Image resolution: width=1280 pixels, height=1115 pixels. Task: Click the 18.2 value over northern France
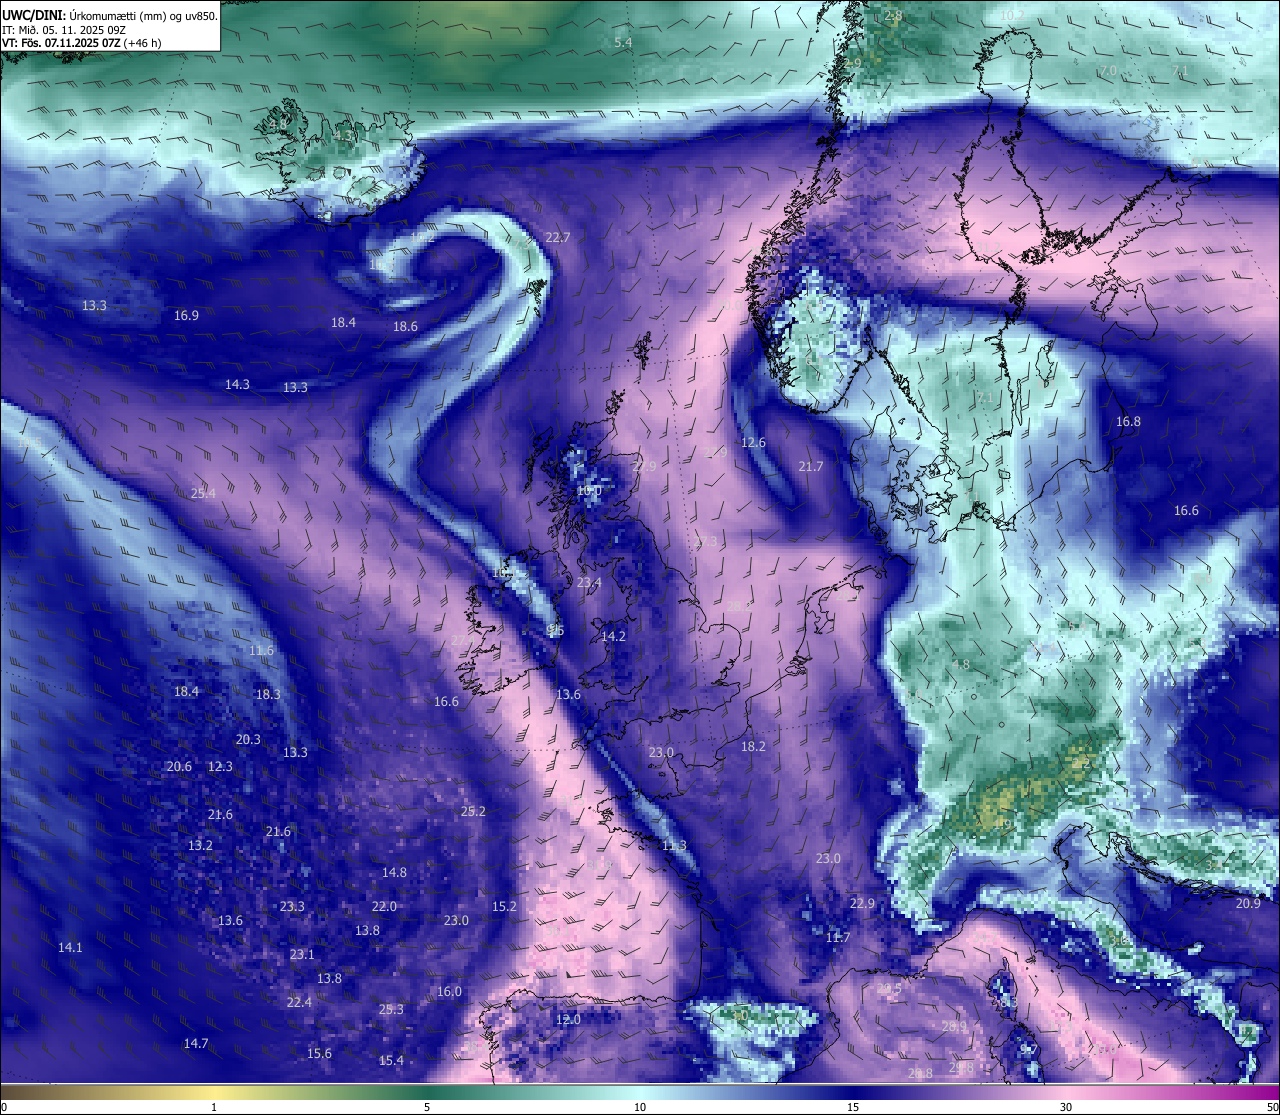753,746
